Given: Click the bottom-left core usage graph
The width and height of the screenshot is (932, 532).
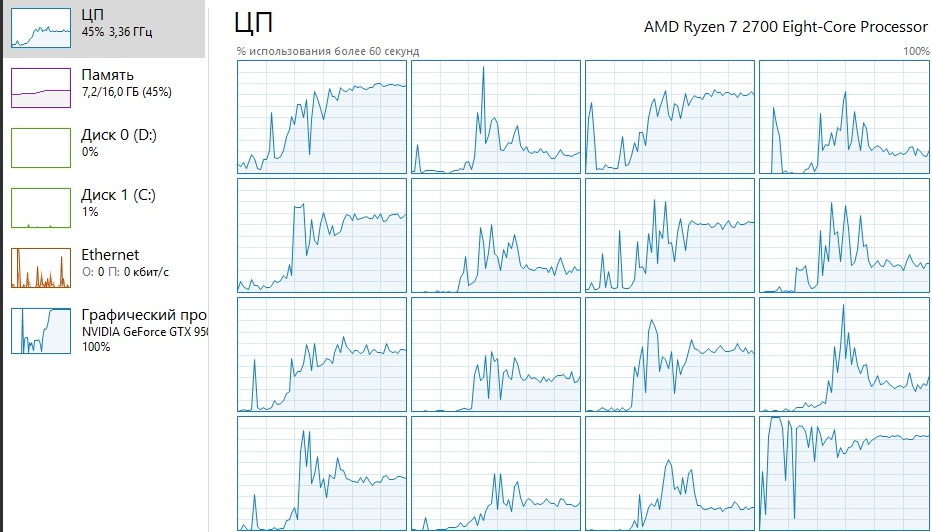Looking at the screenshot, I should (x=322, y=473).
